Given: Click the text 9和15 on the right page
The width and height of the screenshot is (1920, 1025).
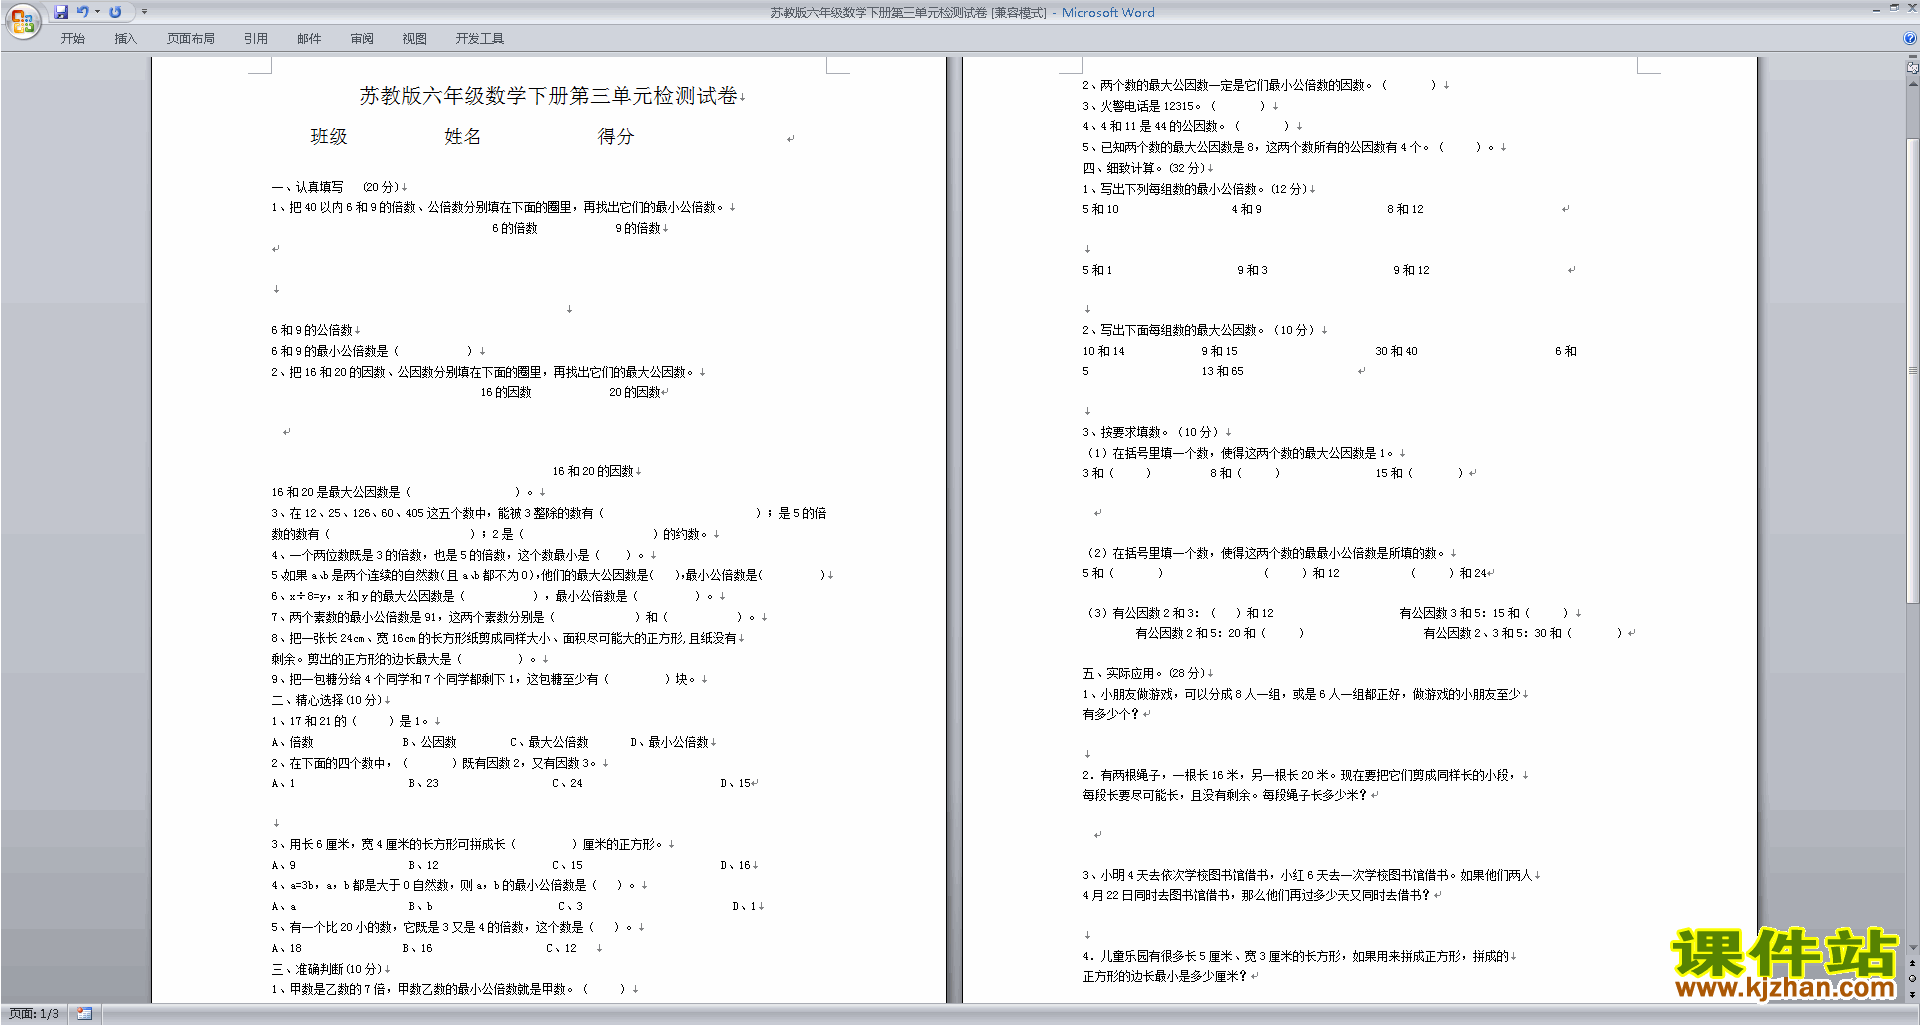Looking at the screenshot, I should (1220, 352).
